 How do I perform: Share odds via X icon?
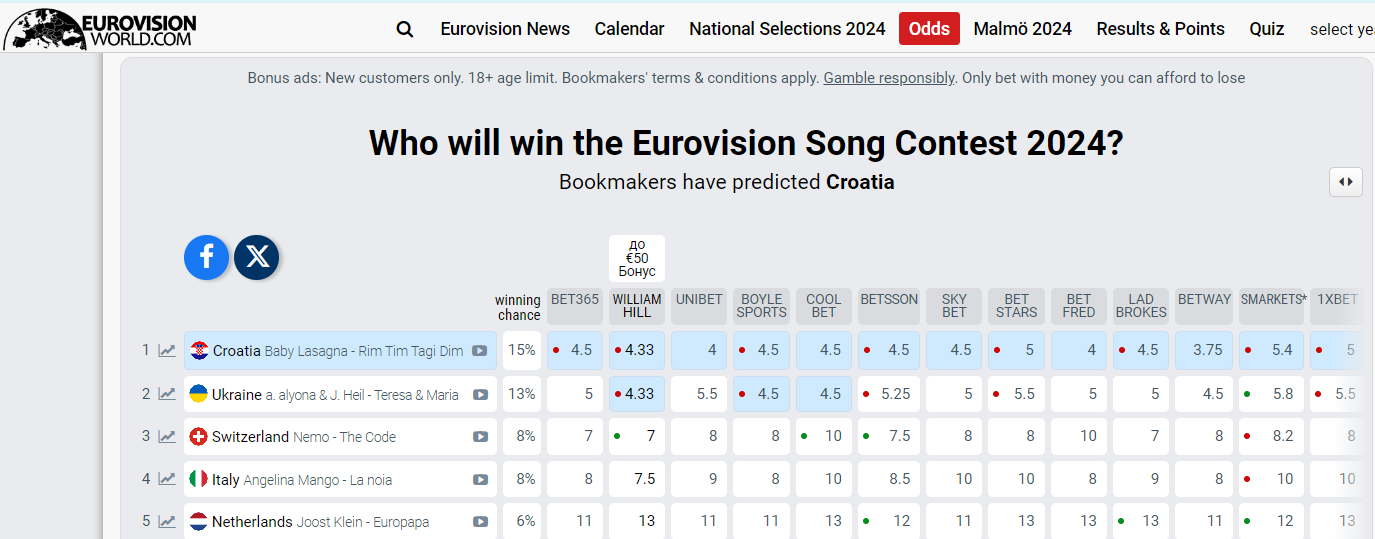coord(257,258)
